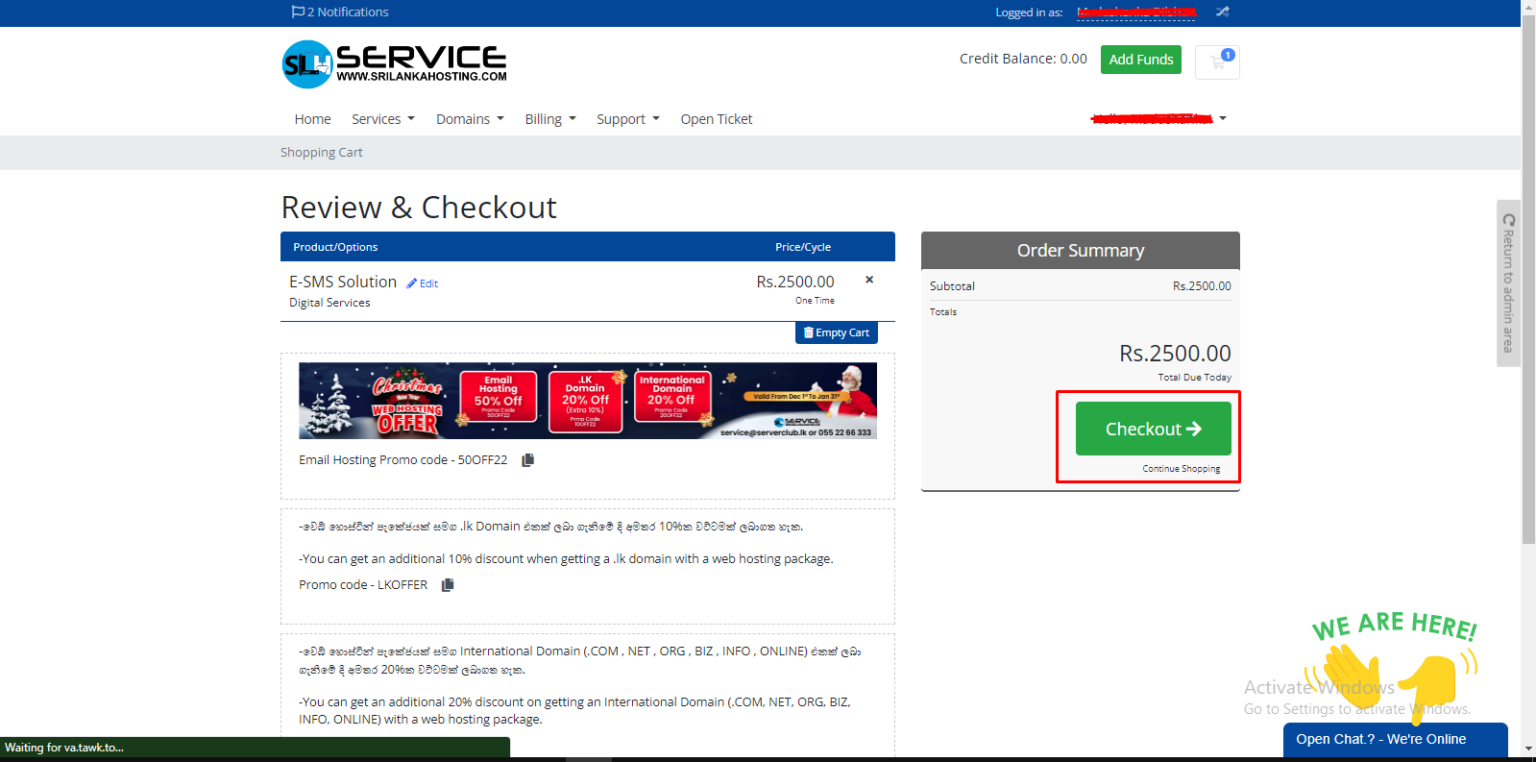This screenshot has width=1536, height=762.
Task: Click the Add Funds button
Action: tap(1140, 59)
